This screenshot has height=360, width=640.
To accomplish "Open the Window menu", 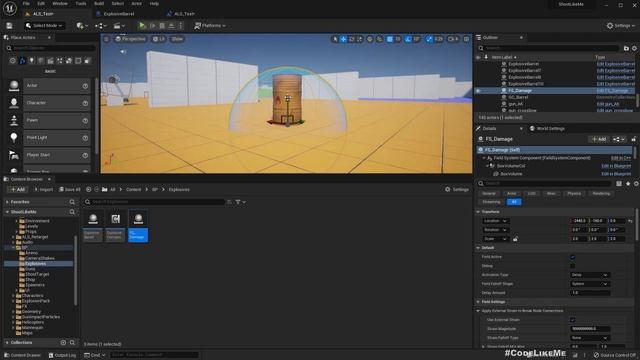I will tap(60, 4).
